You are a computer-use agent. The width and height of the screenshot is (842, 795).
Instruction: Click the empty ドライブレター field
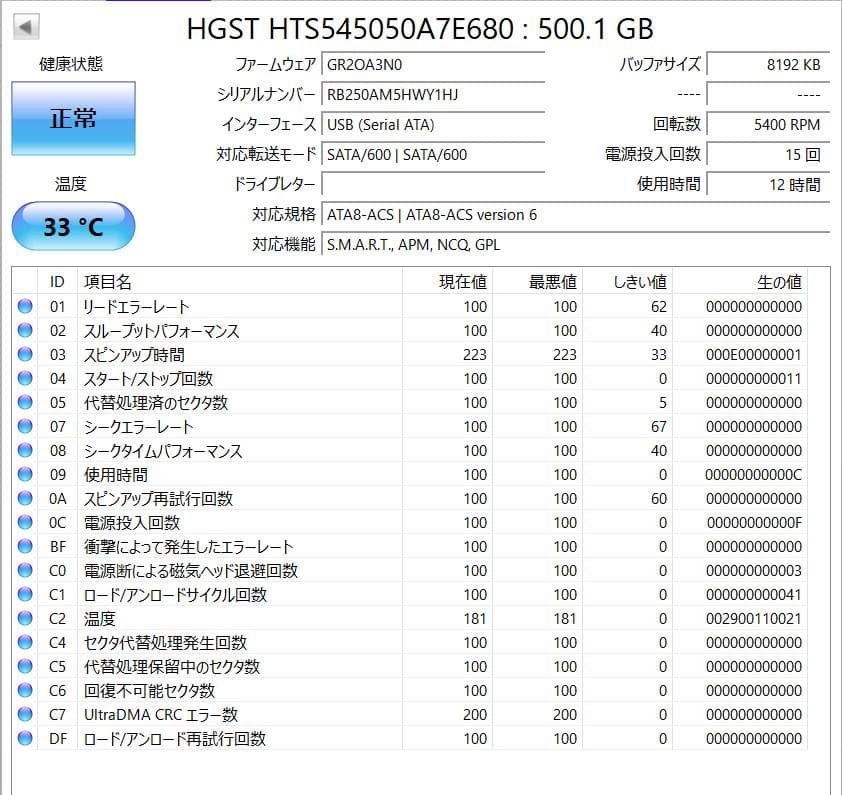point(433,185)
